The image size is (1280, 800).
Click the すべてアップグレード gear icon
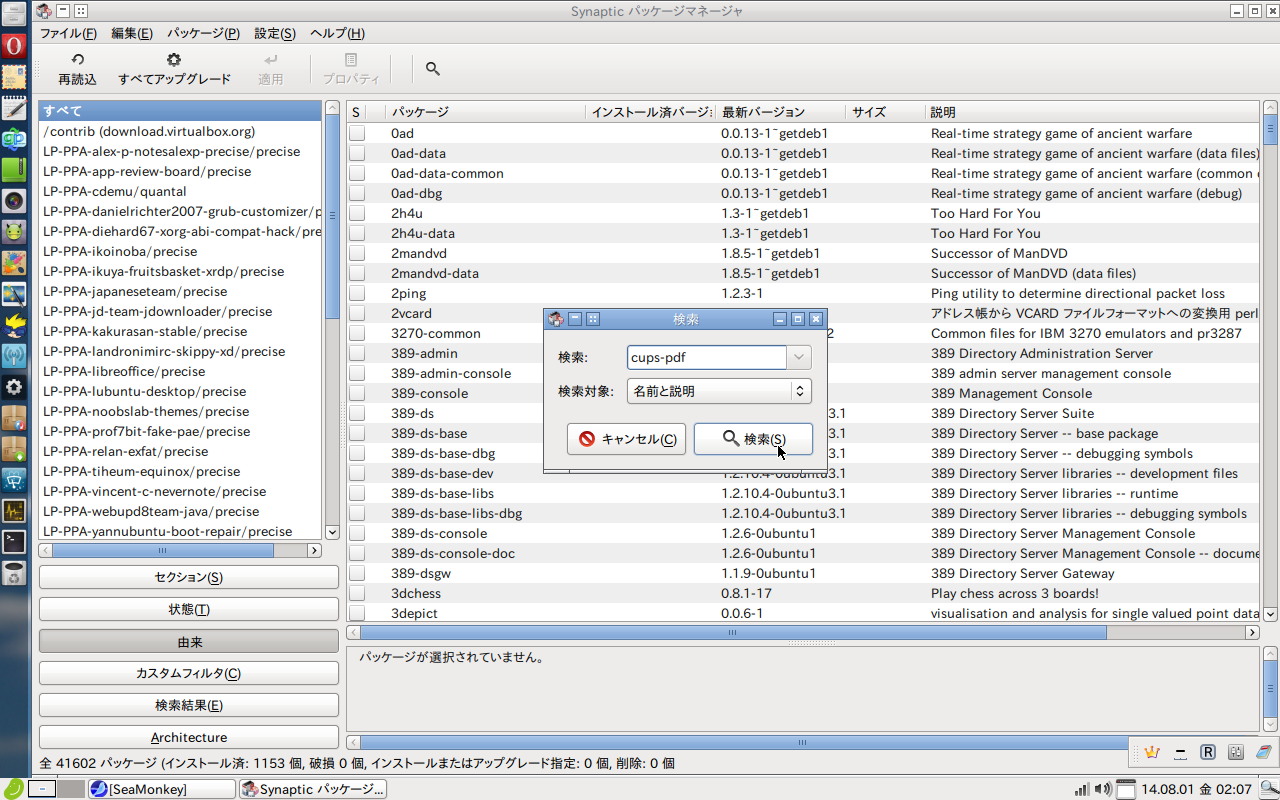coord(174,60)
